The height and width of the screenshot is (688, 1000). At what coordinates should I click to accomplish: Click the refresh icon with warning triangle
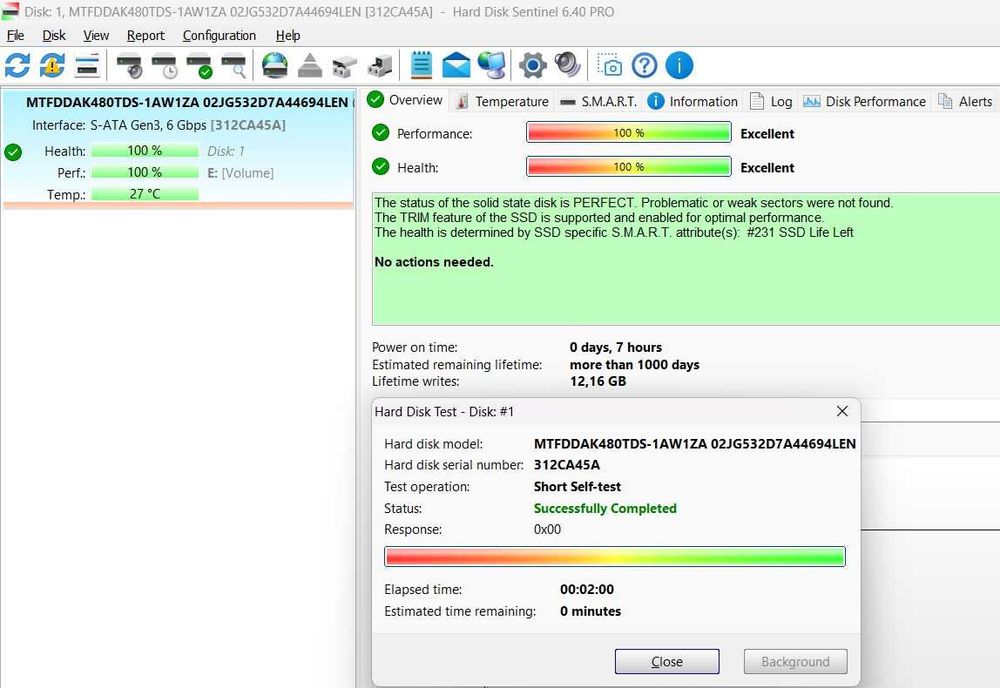tap(52, 65)
